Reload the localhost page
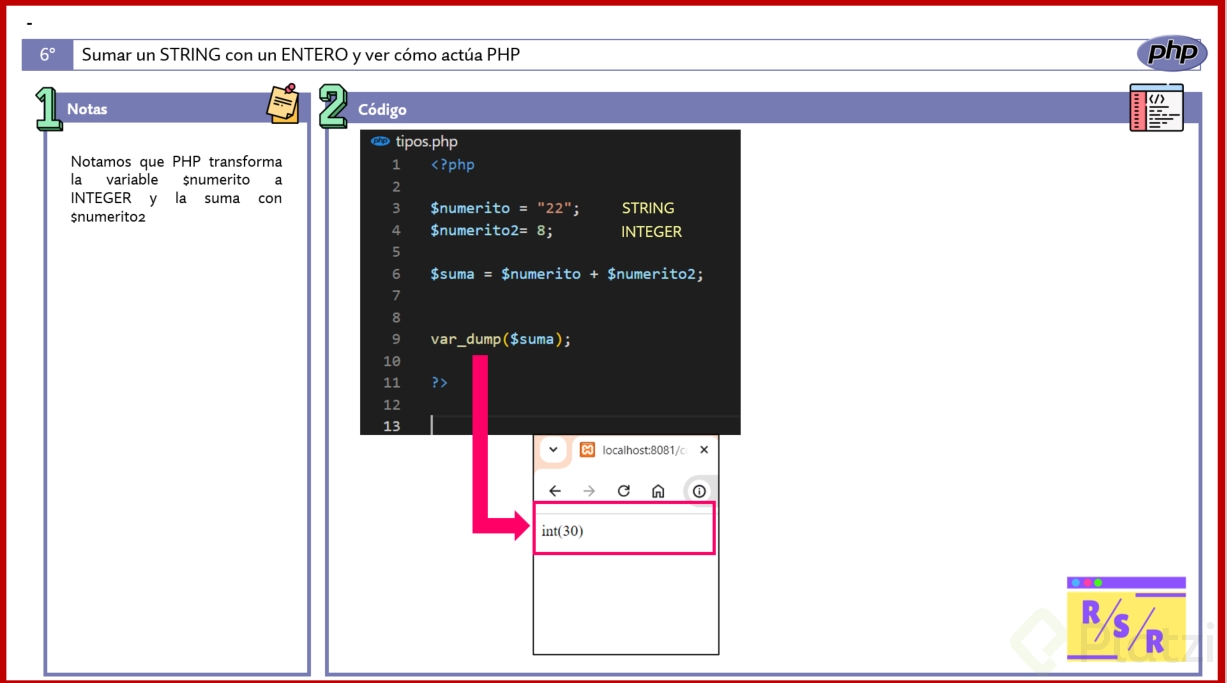The height and width of the screenshot is (683, 1227). pos(624,491)
